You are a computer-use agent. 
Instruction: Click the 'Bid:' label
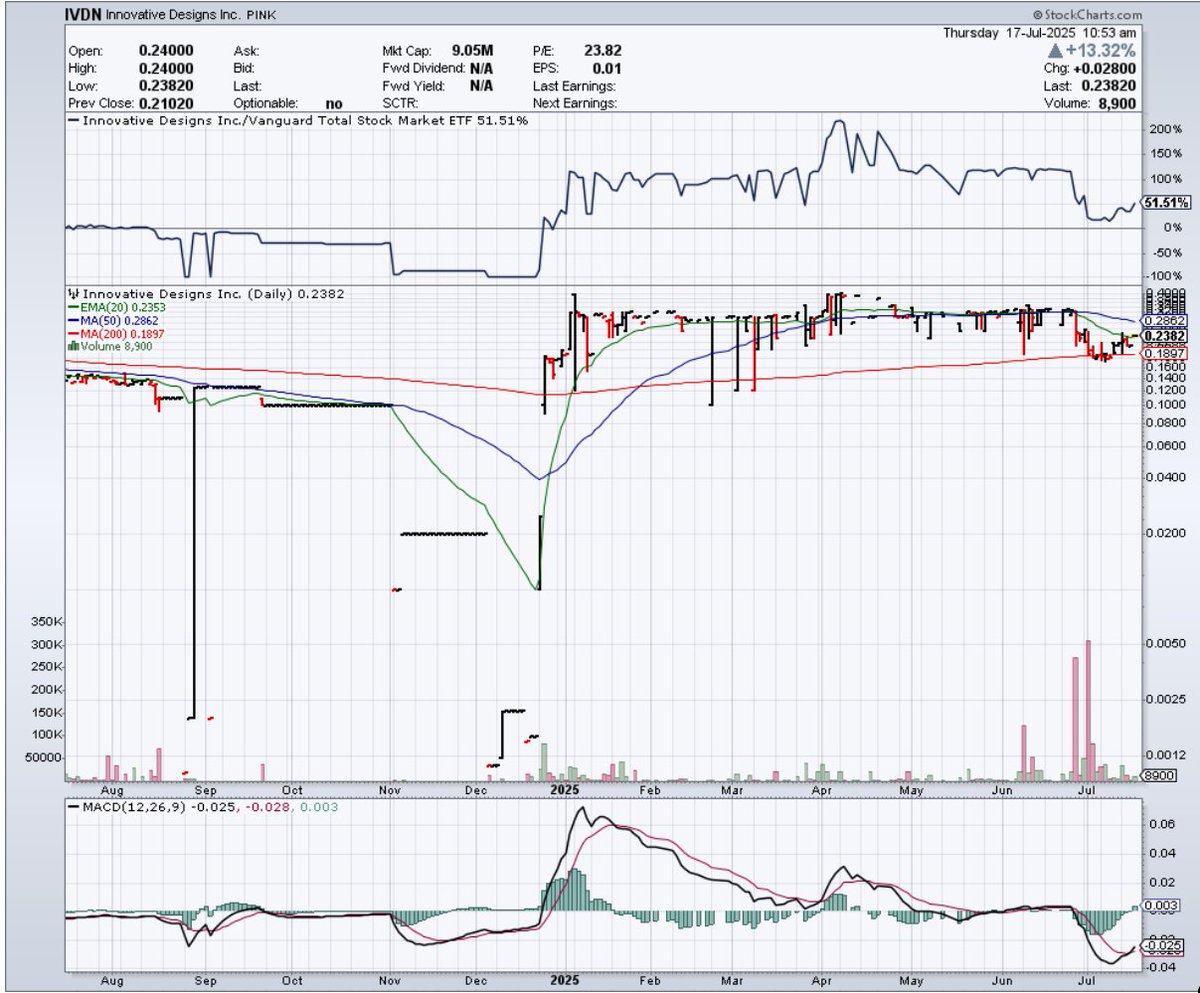click(246, 69)
